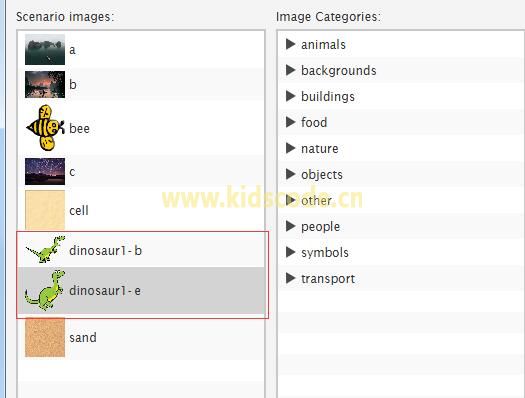The image size is (525, 398).
Task: Select the people category label
Action: tap(320, 227)
